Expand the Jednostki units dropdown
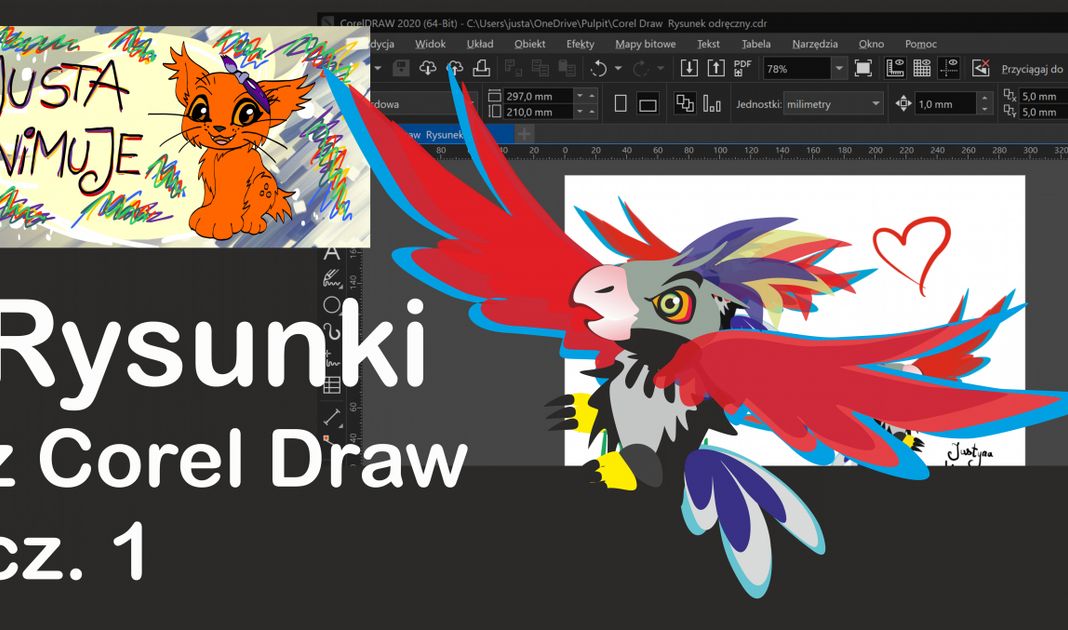Screen dimensions: 1068x630 click(x=876, y=104)
